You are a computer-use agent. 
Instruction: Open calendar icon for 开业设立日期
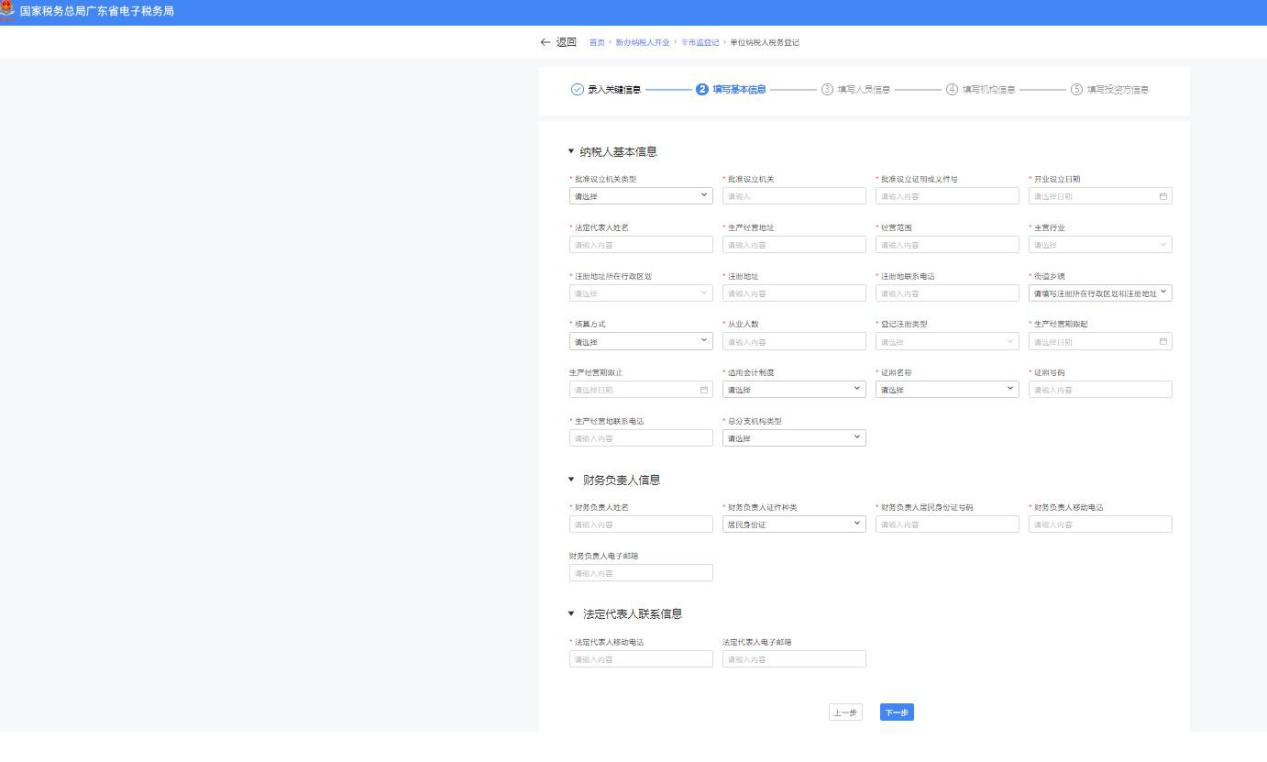[1163, 196]
